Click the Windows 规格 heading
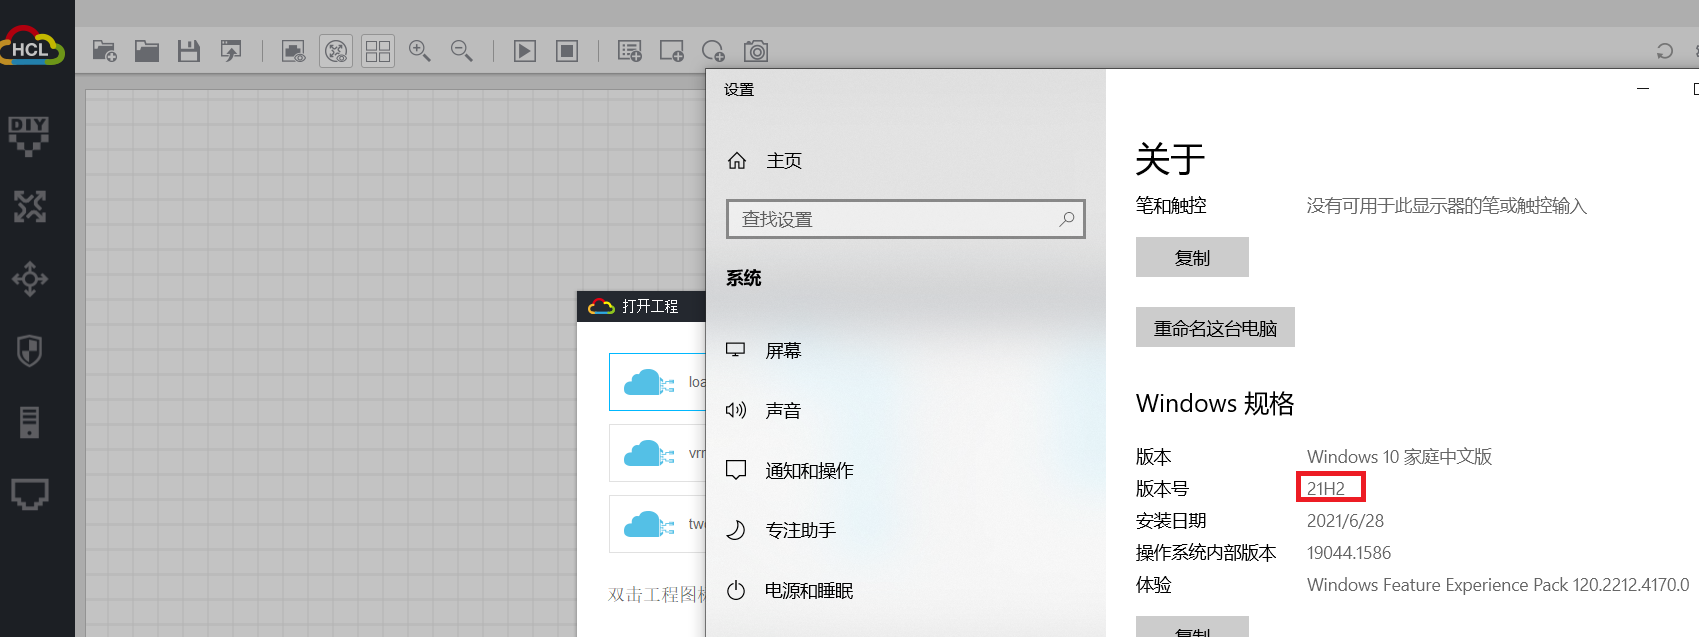Screen dimensions: 1699x637 [1215, 403]
